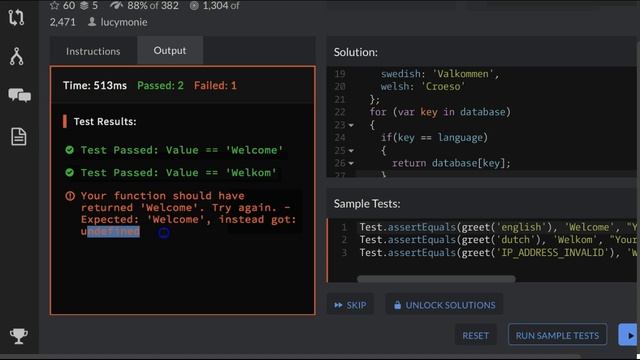Image resolution: width=640 pixels, height=360 pixels.
Task: Click code line "swedish: 'Valkommen'"
Action: coord(440,74)
